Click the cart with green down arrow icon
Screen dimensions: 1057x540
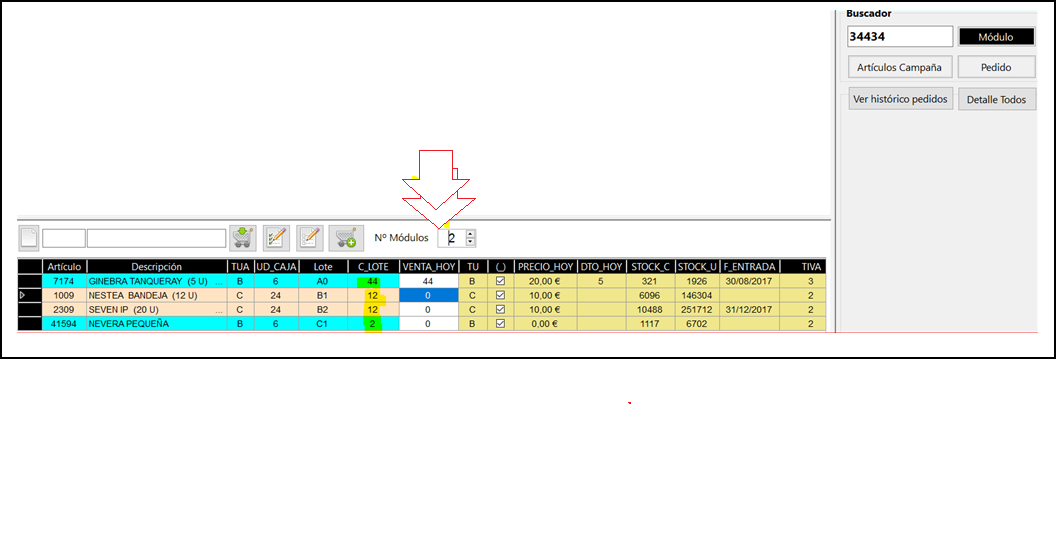click(243, 238)
